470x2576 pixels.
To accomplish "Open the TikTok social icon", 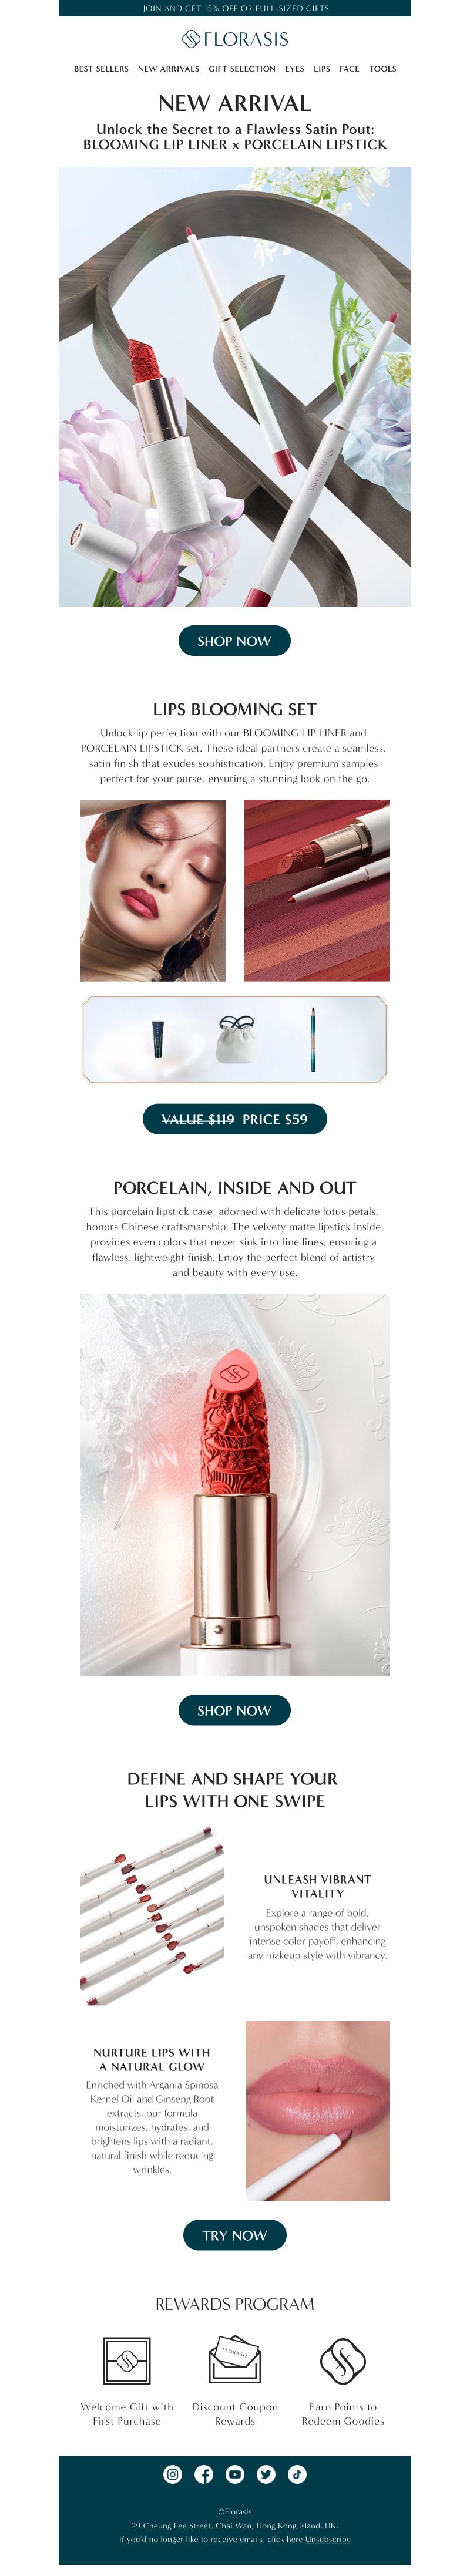I will (x=297, y=2474).
